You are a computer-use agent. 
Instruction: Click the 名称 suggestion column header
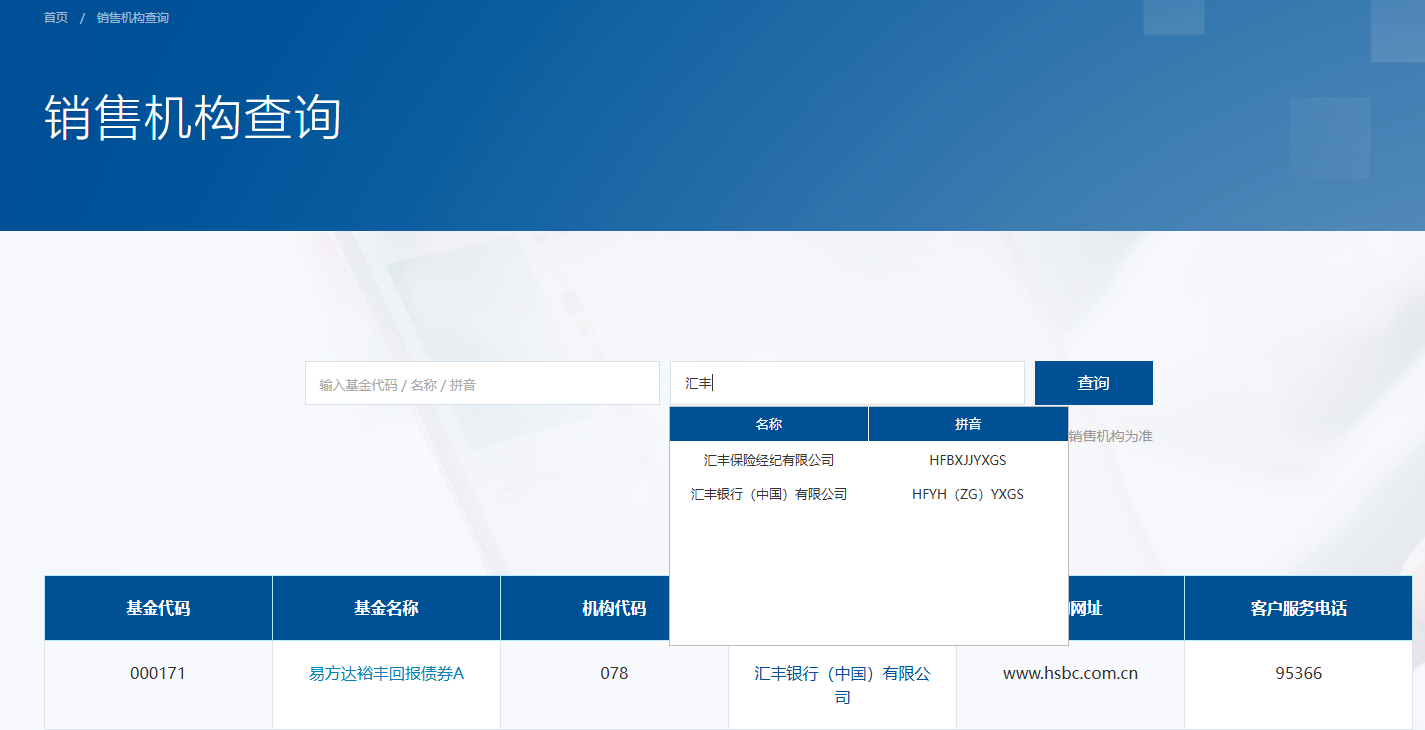click(769, 424)
